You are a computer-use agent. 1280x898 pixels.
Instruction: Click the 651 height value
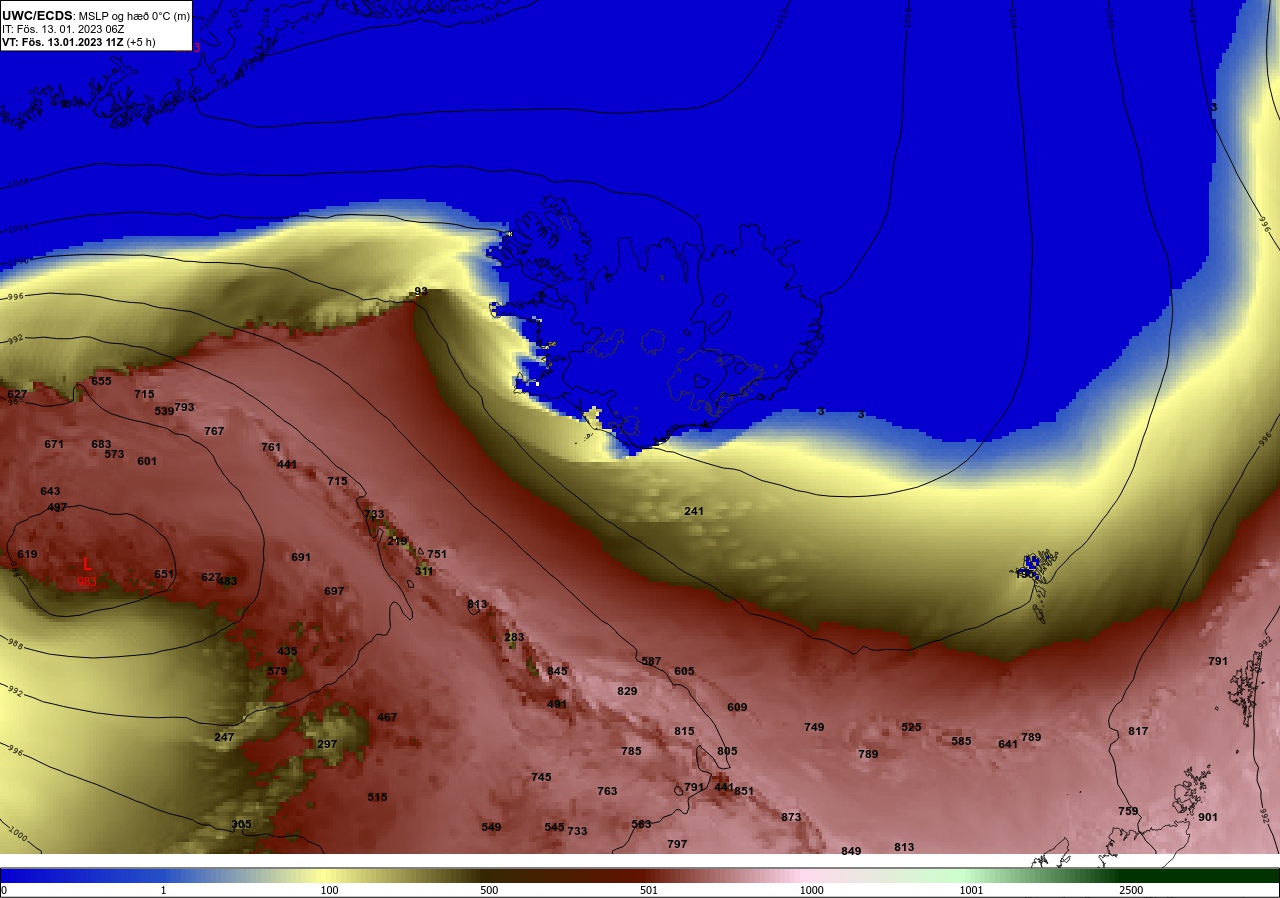tap(164, 574)
